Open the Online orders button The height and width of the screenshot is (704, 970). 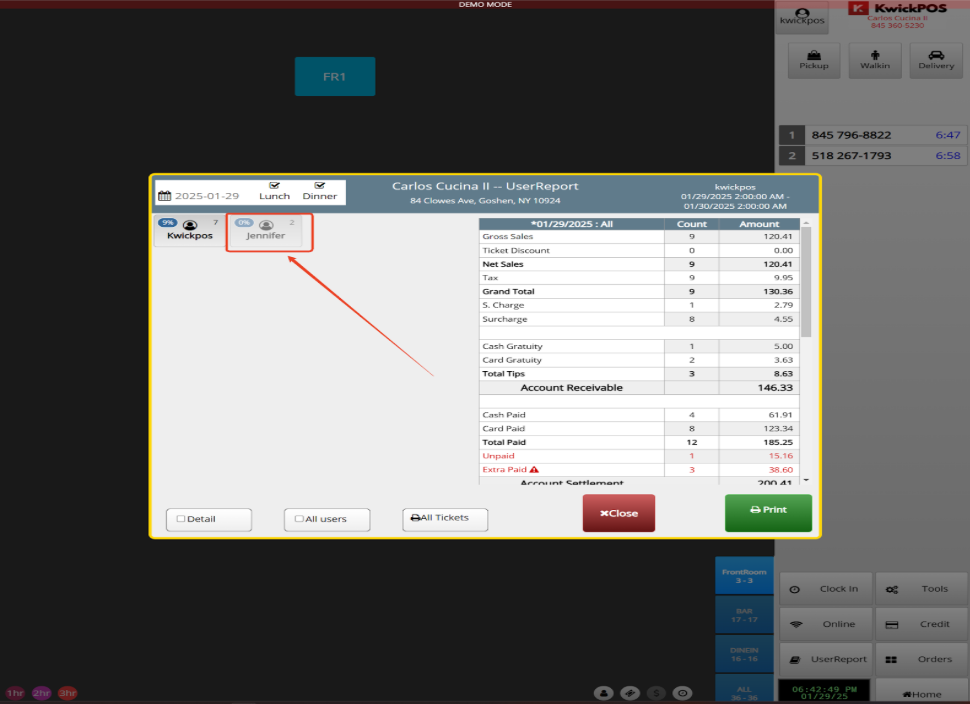pos(826,624)
